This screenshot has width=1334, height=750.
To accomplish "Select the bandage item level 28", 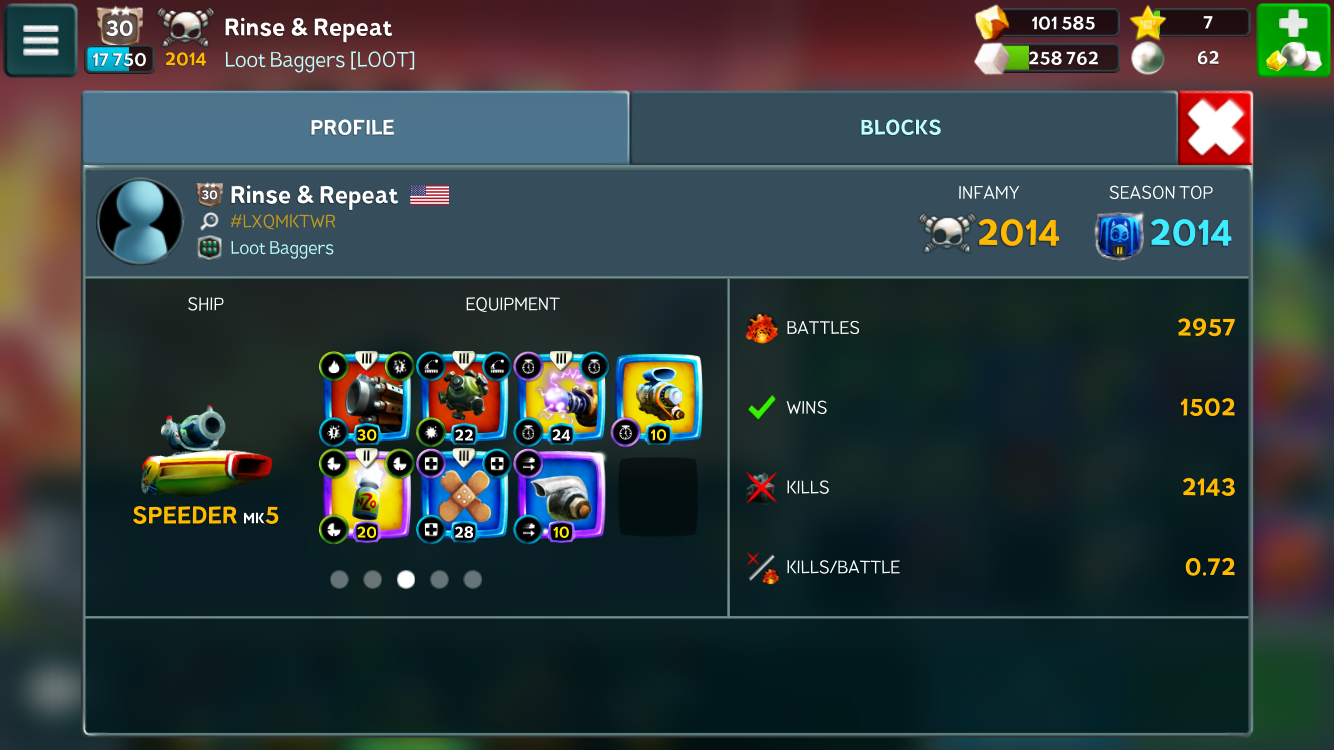I will point(463,495).
